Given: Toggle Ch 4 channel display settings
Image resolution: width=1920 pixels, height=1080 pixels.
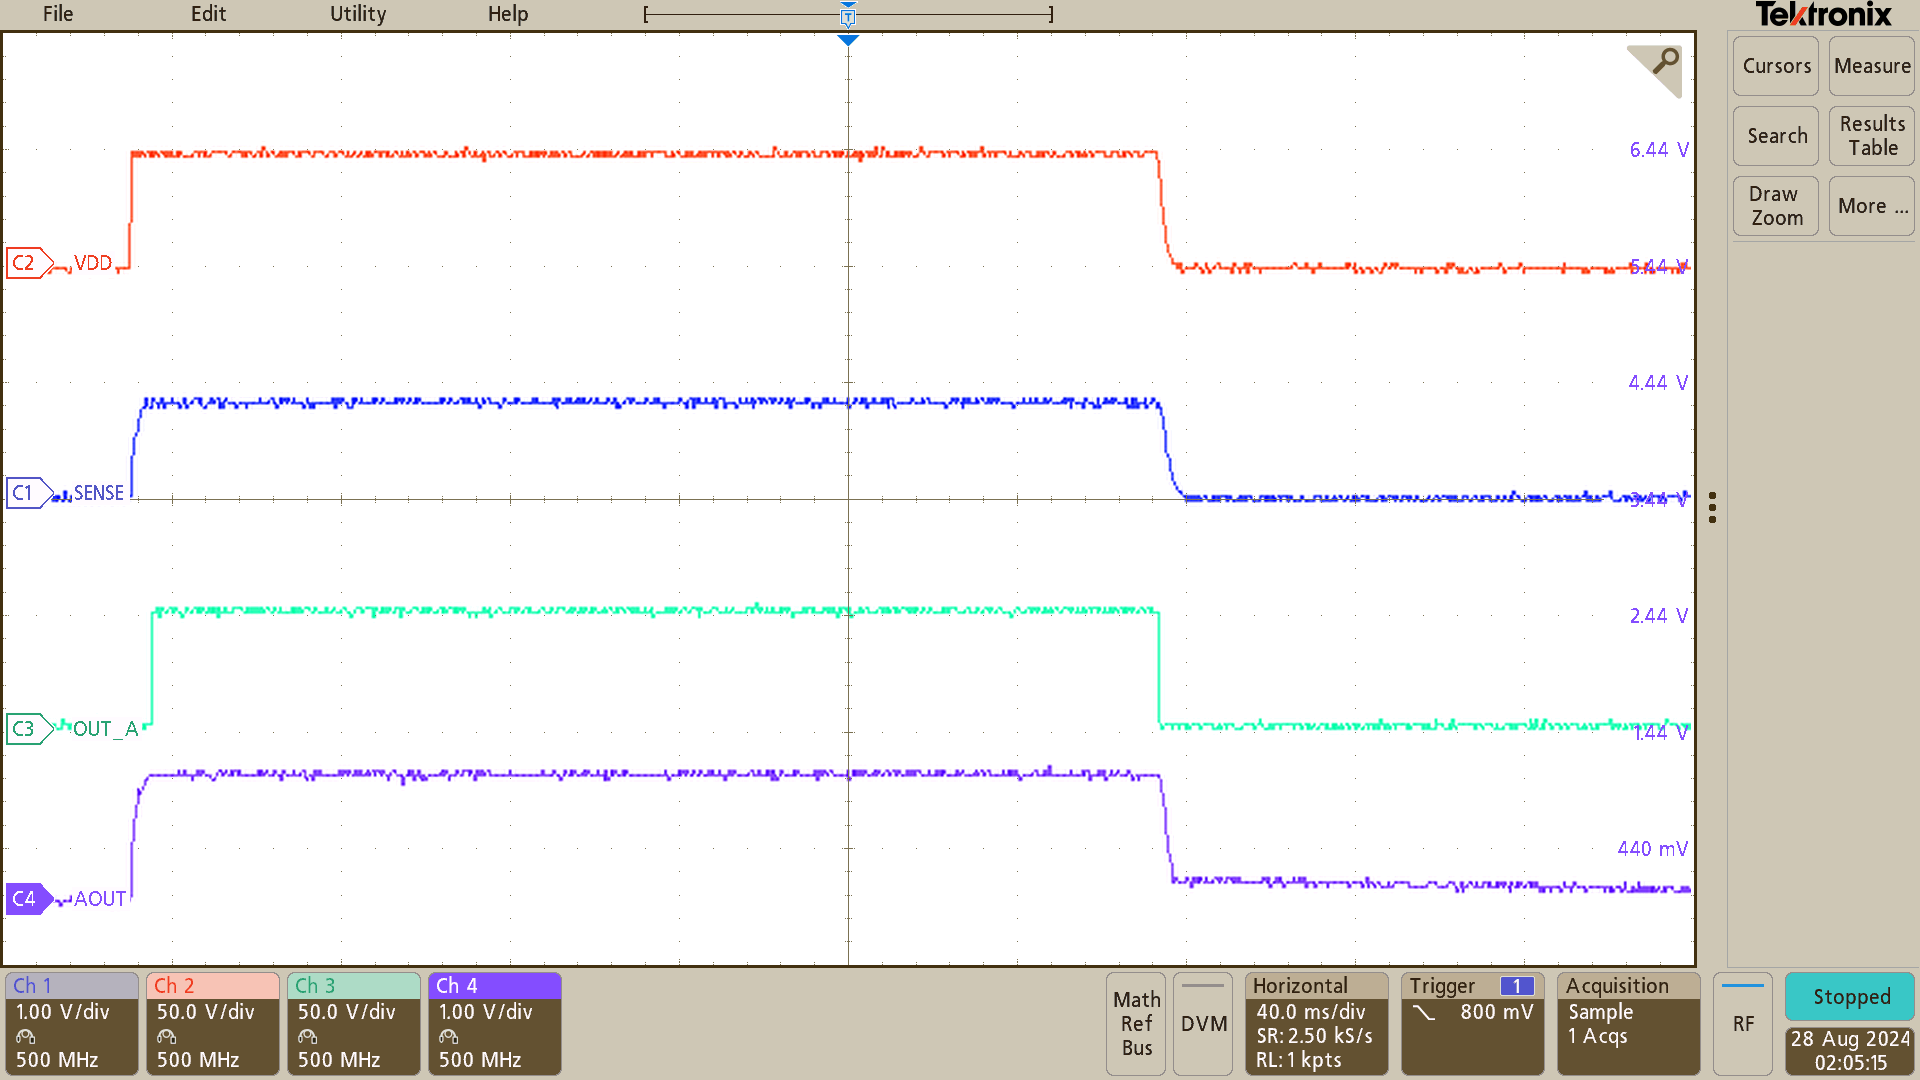Looking at the screenshot, I should point(494,1023).
